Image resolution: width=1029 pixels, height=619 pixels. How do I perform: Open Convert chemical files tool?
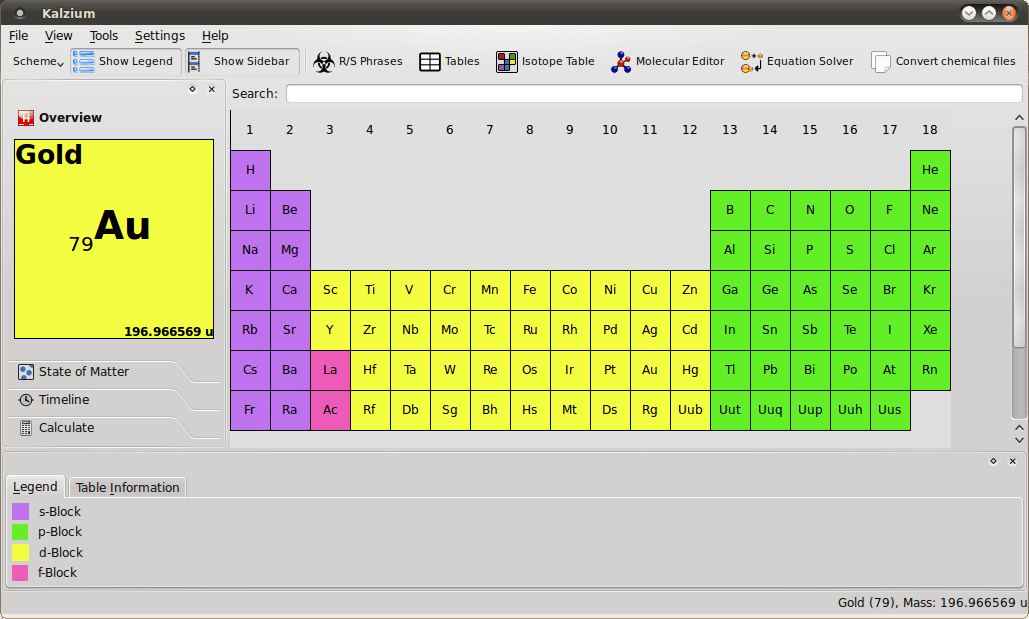944,61
